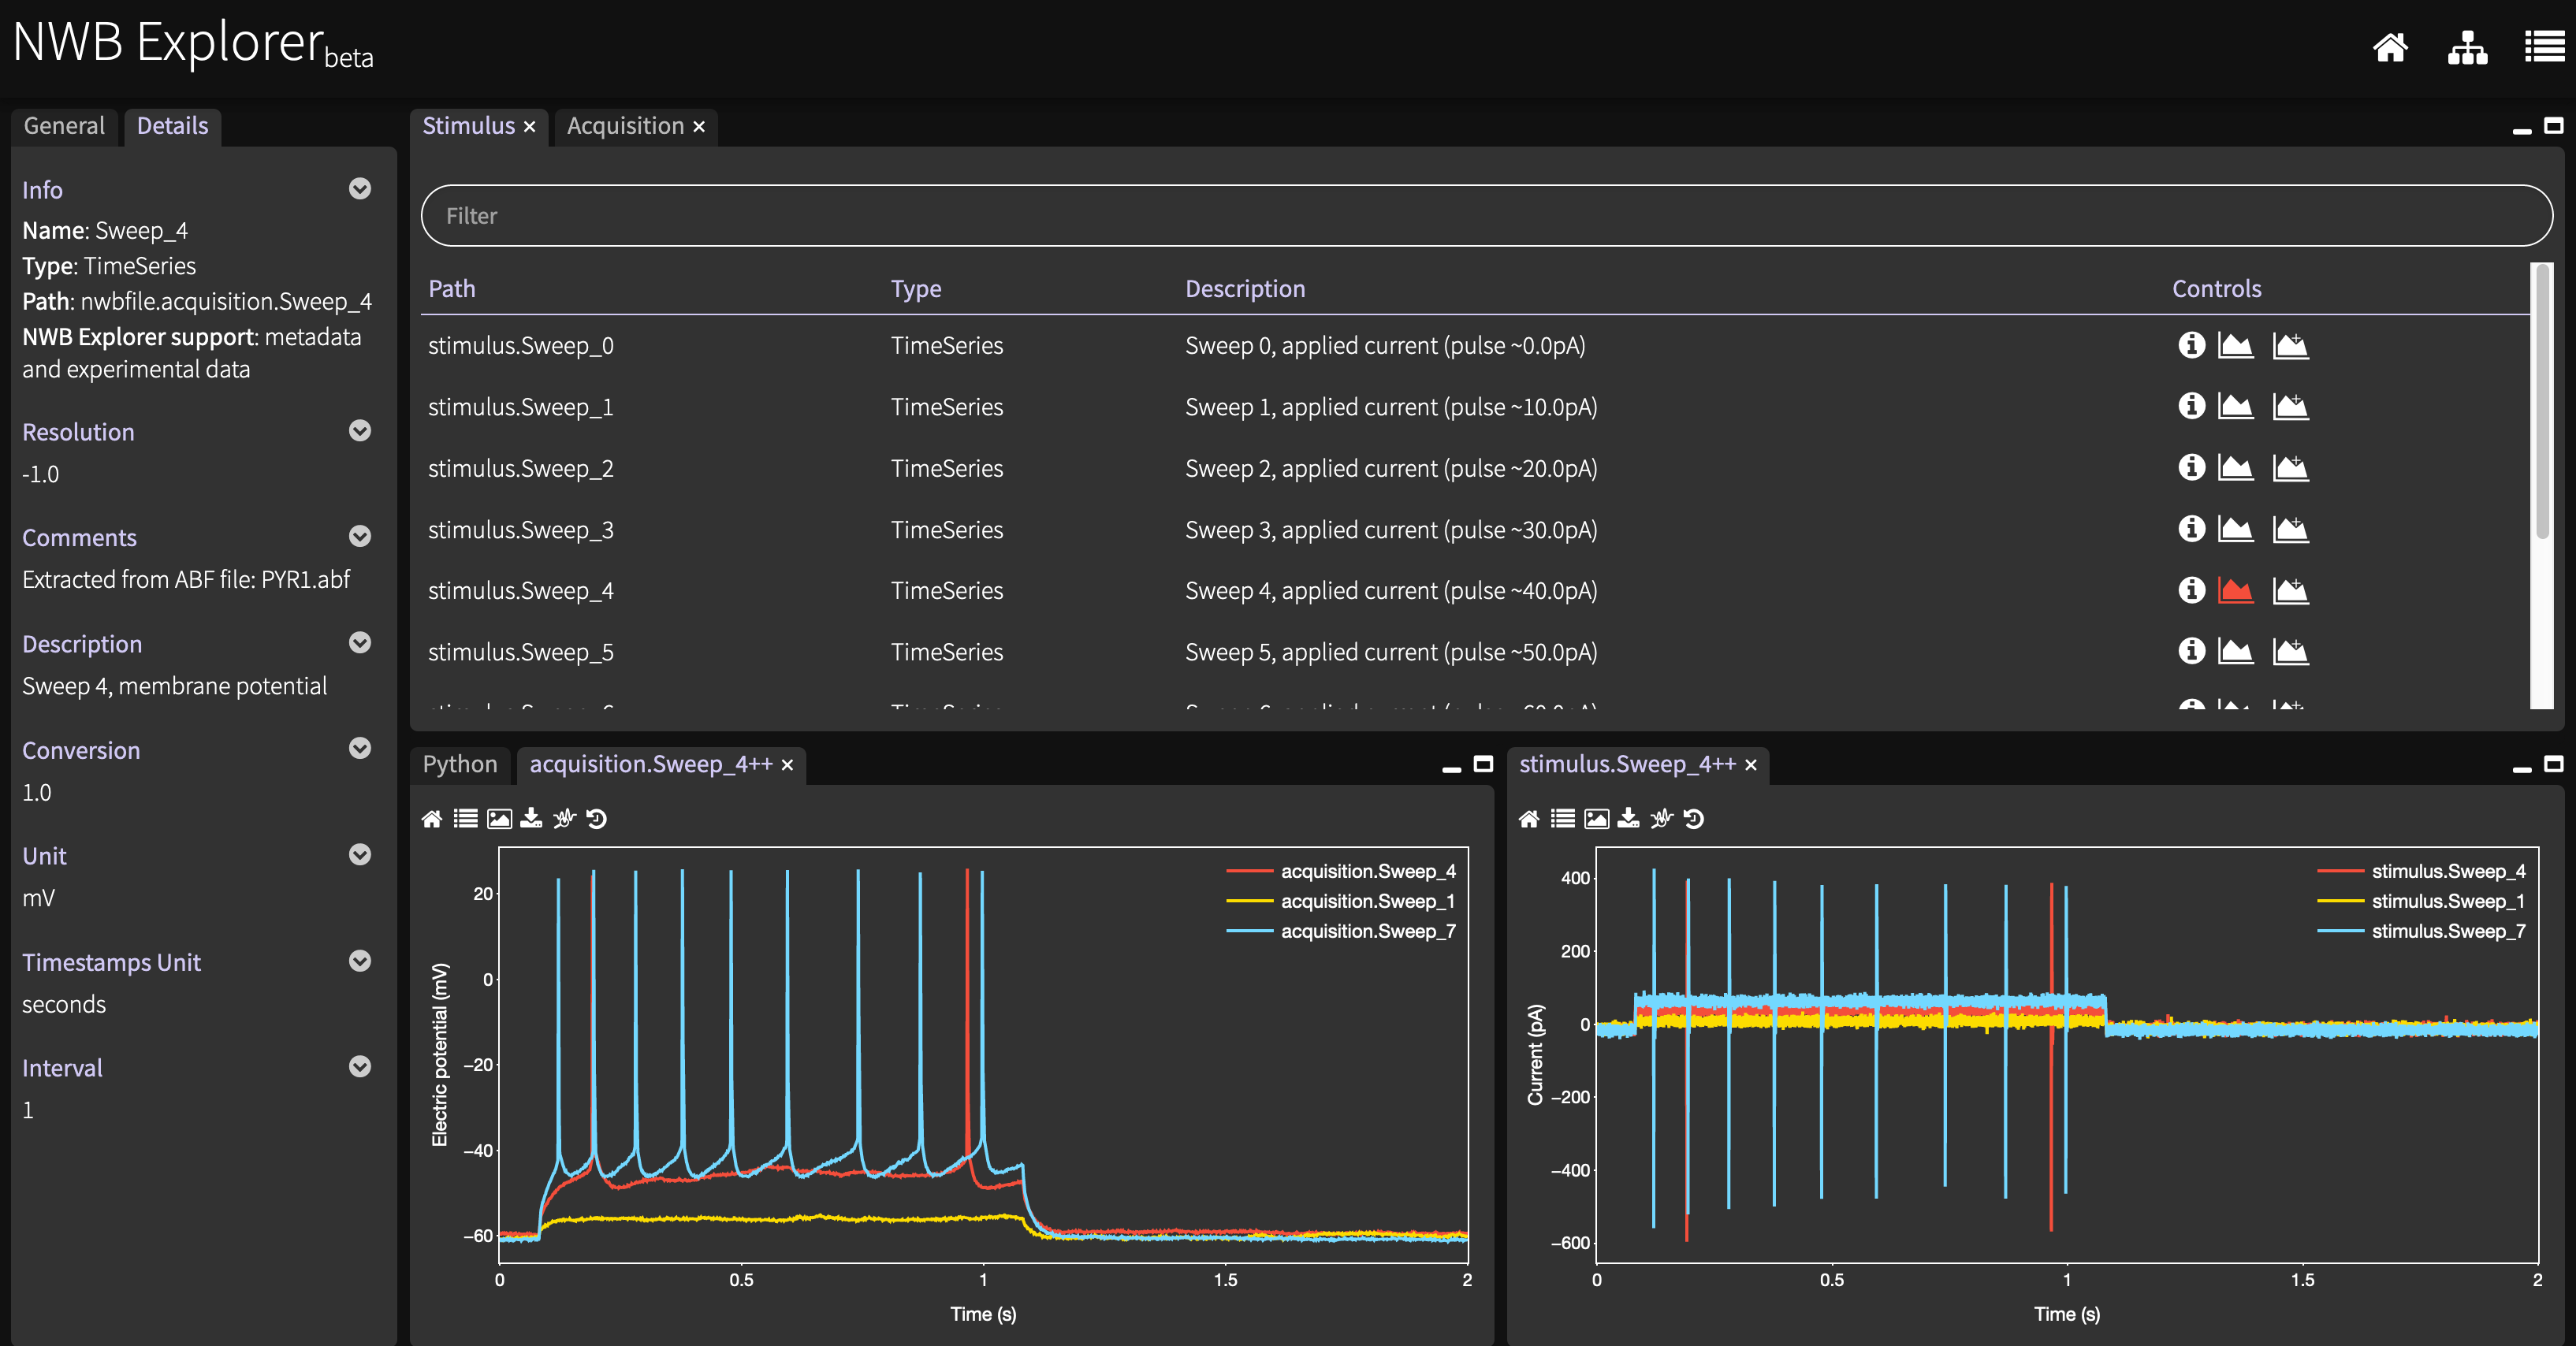
Task: Reset view history in acquisition plot
Action: (597, 819)
